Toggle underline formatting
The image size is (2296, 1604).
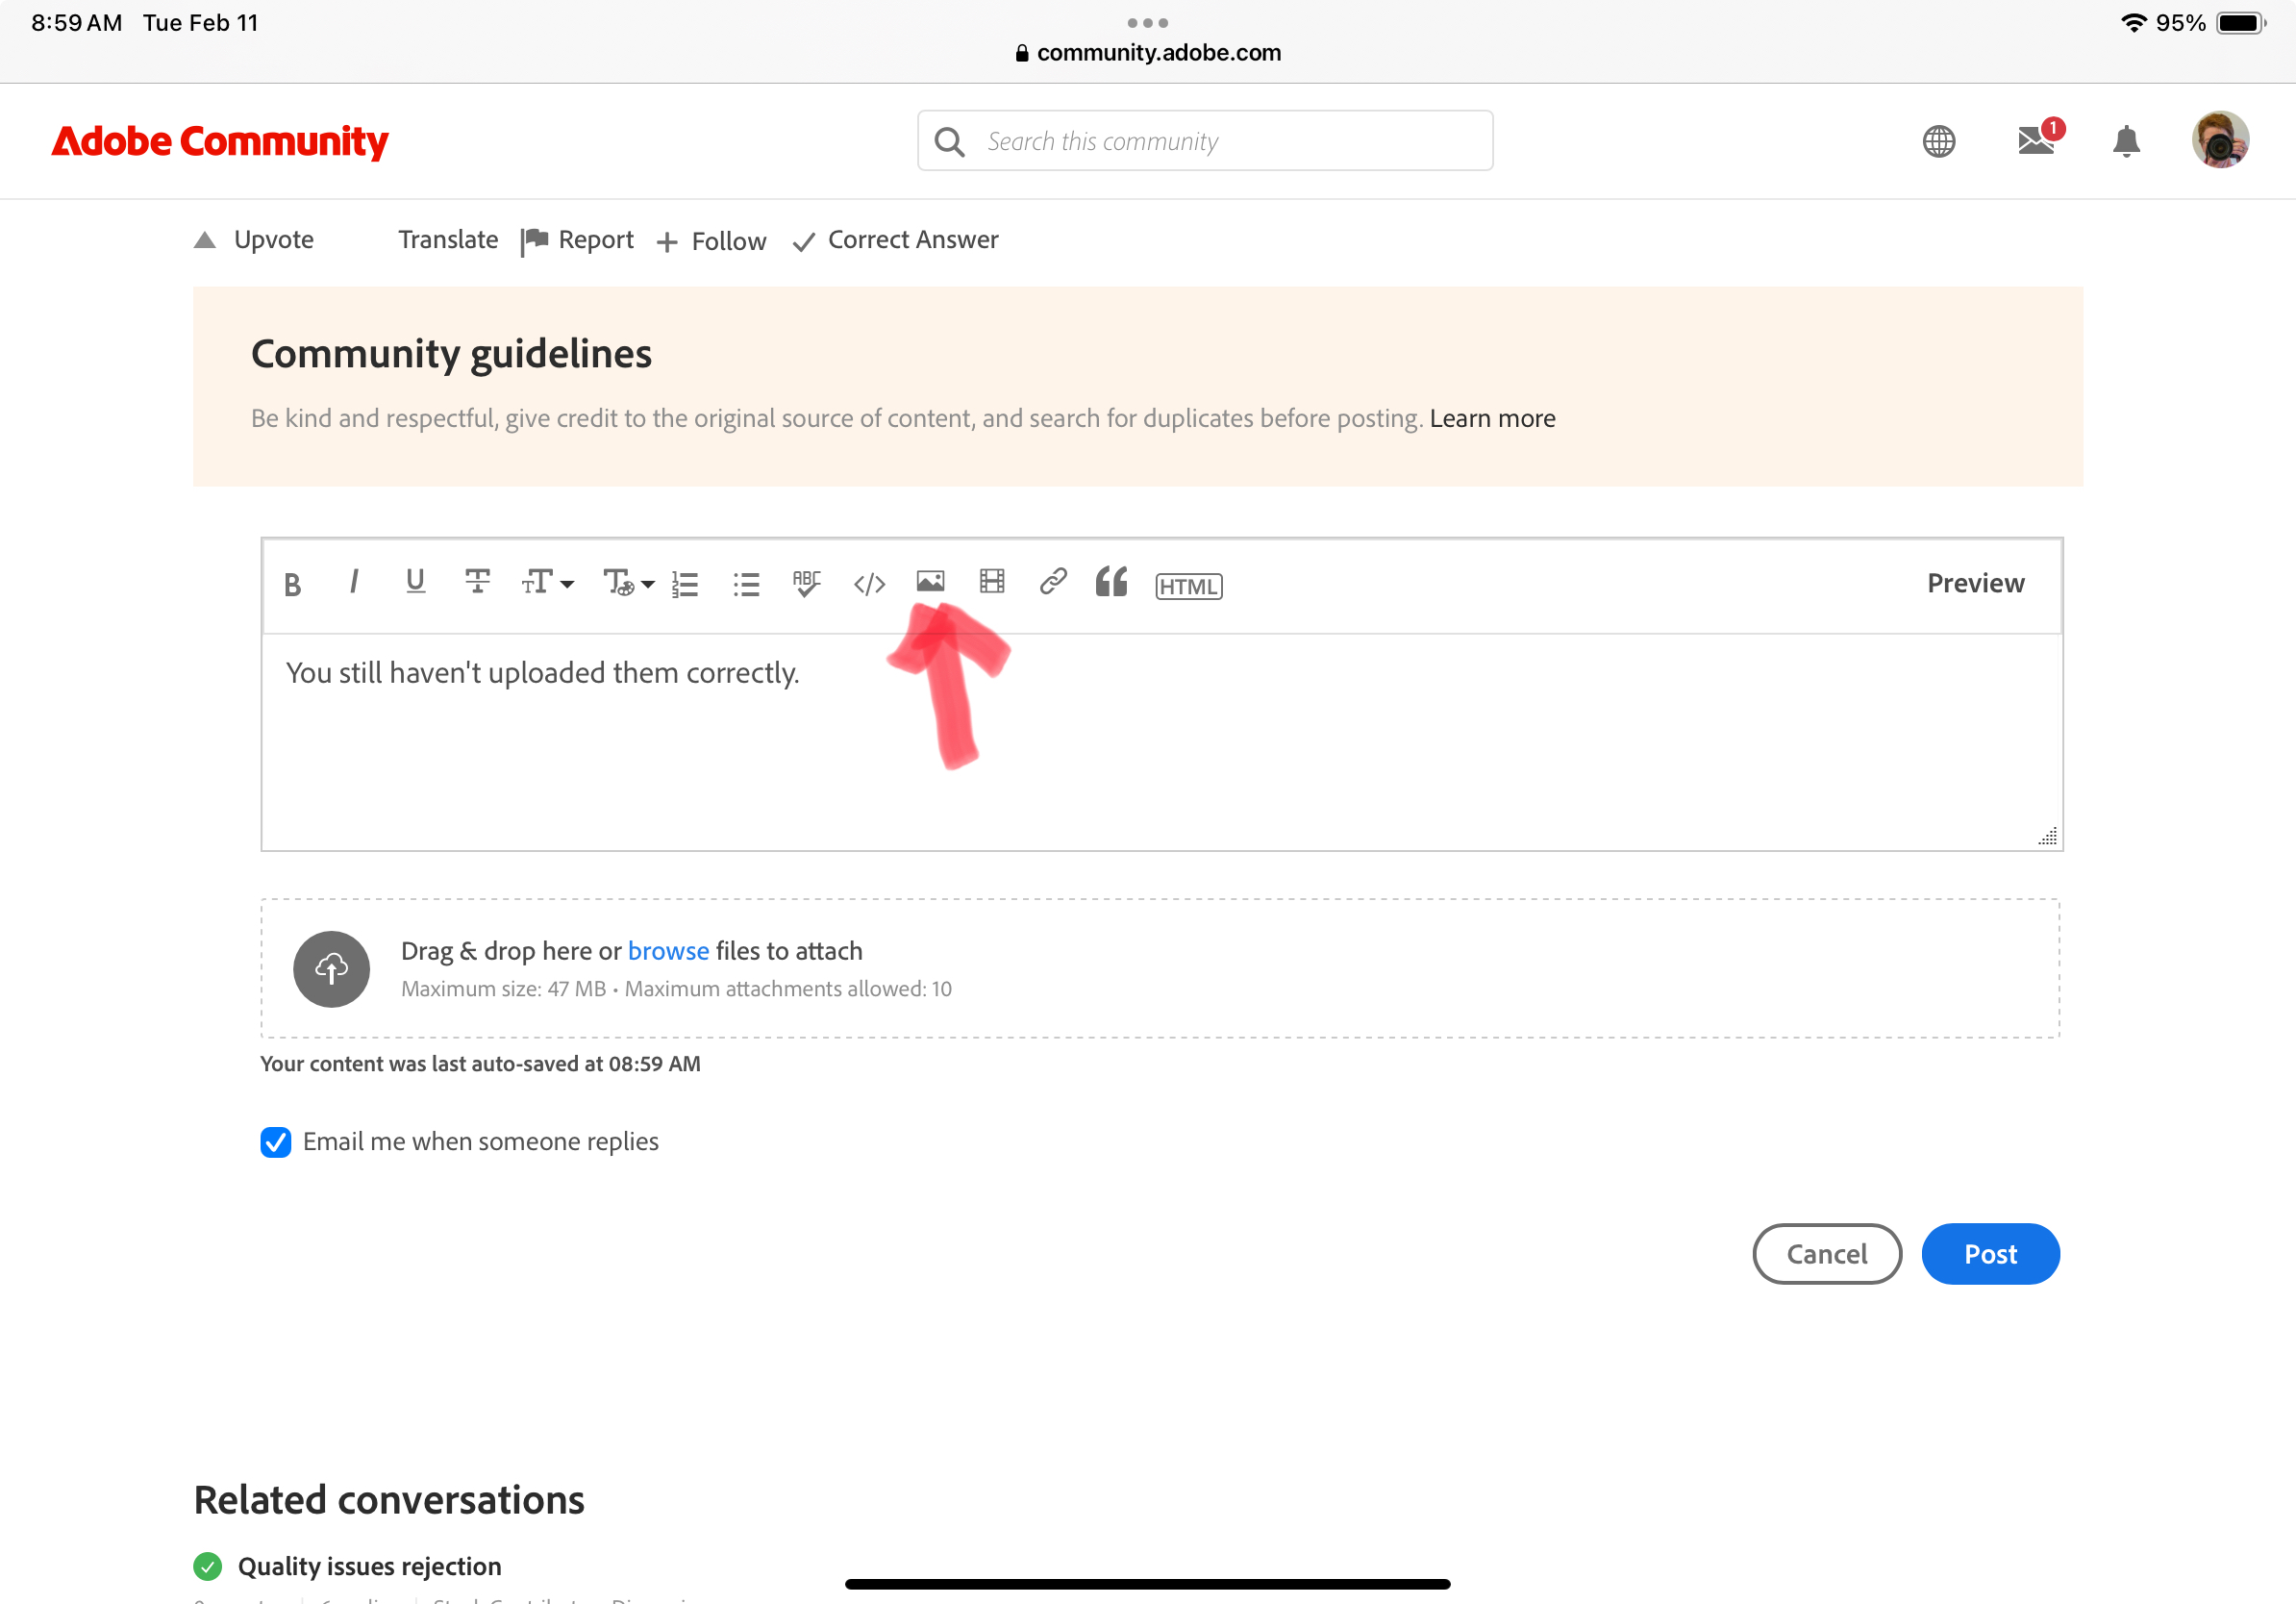(x=415, y=583)
